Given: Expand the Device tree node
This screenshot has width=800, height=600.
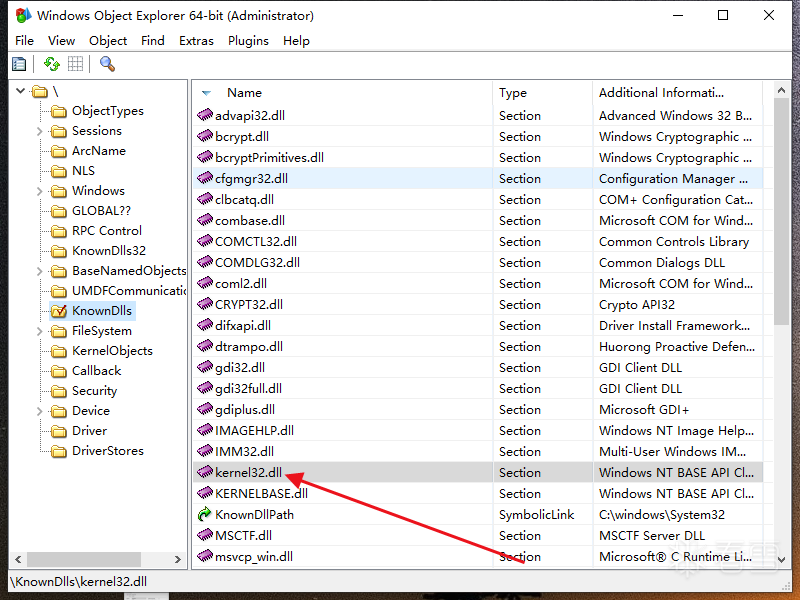Looking at the screenshot, I should click(40, 411).
